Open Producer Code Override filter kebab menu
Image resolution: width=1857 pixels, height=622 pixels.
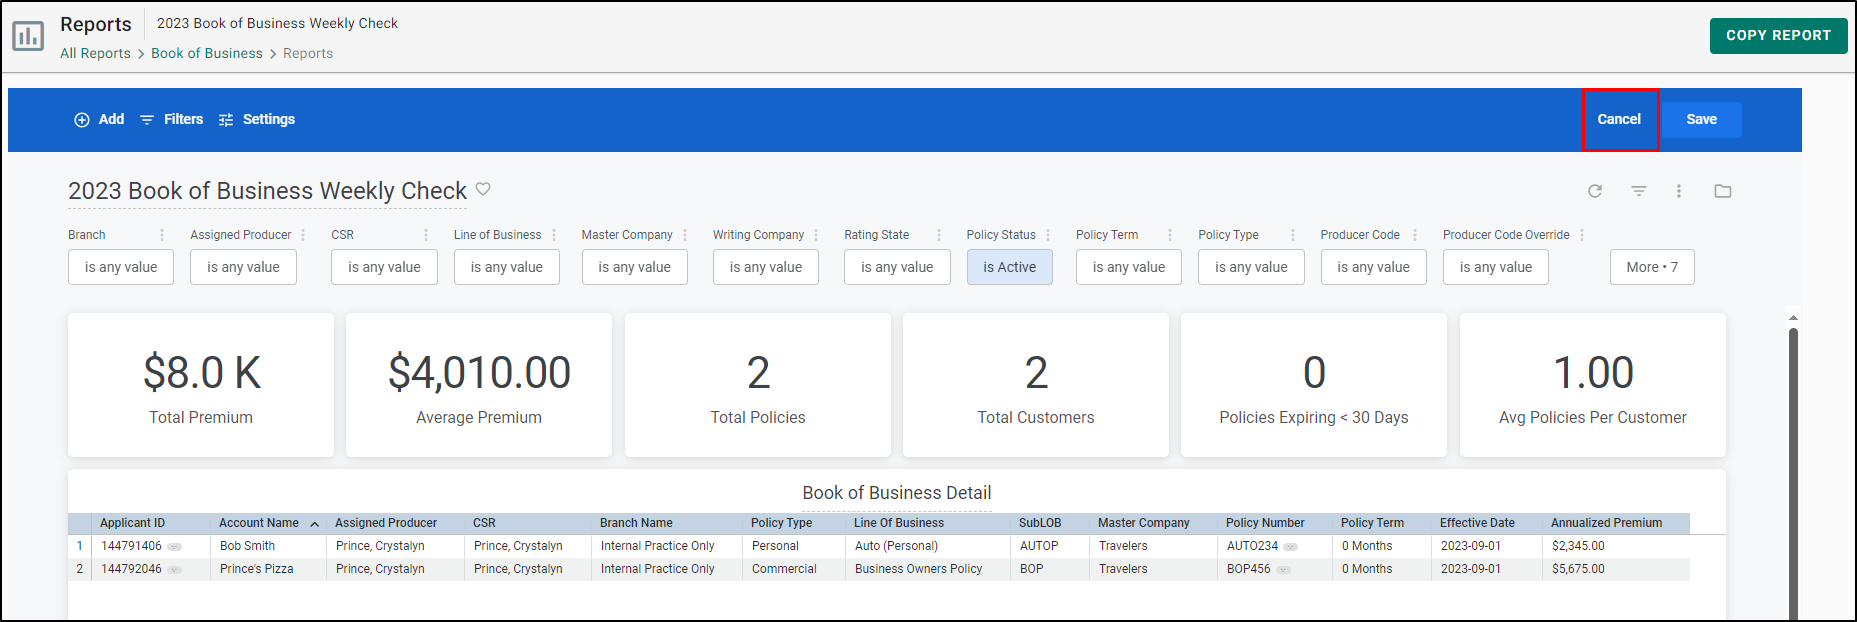coord(1582,235)
